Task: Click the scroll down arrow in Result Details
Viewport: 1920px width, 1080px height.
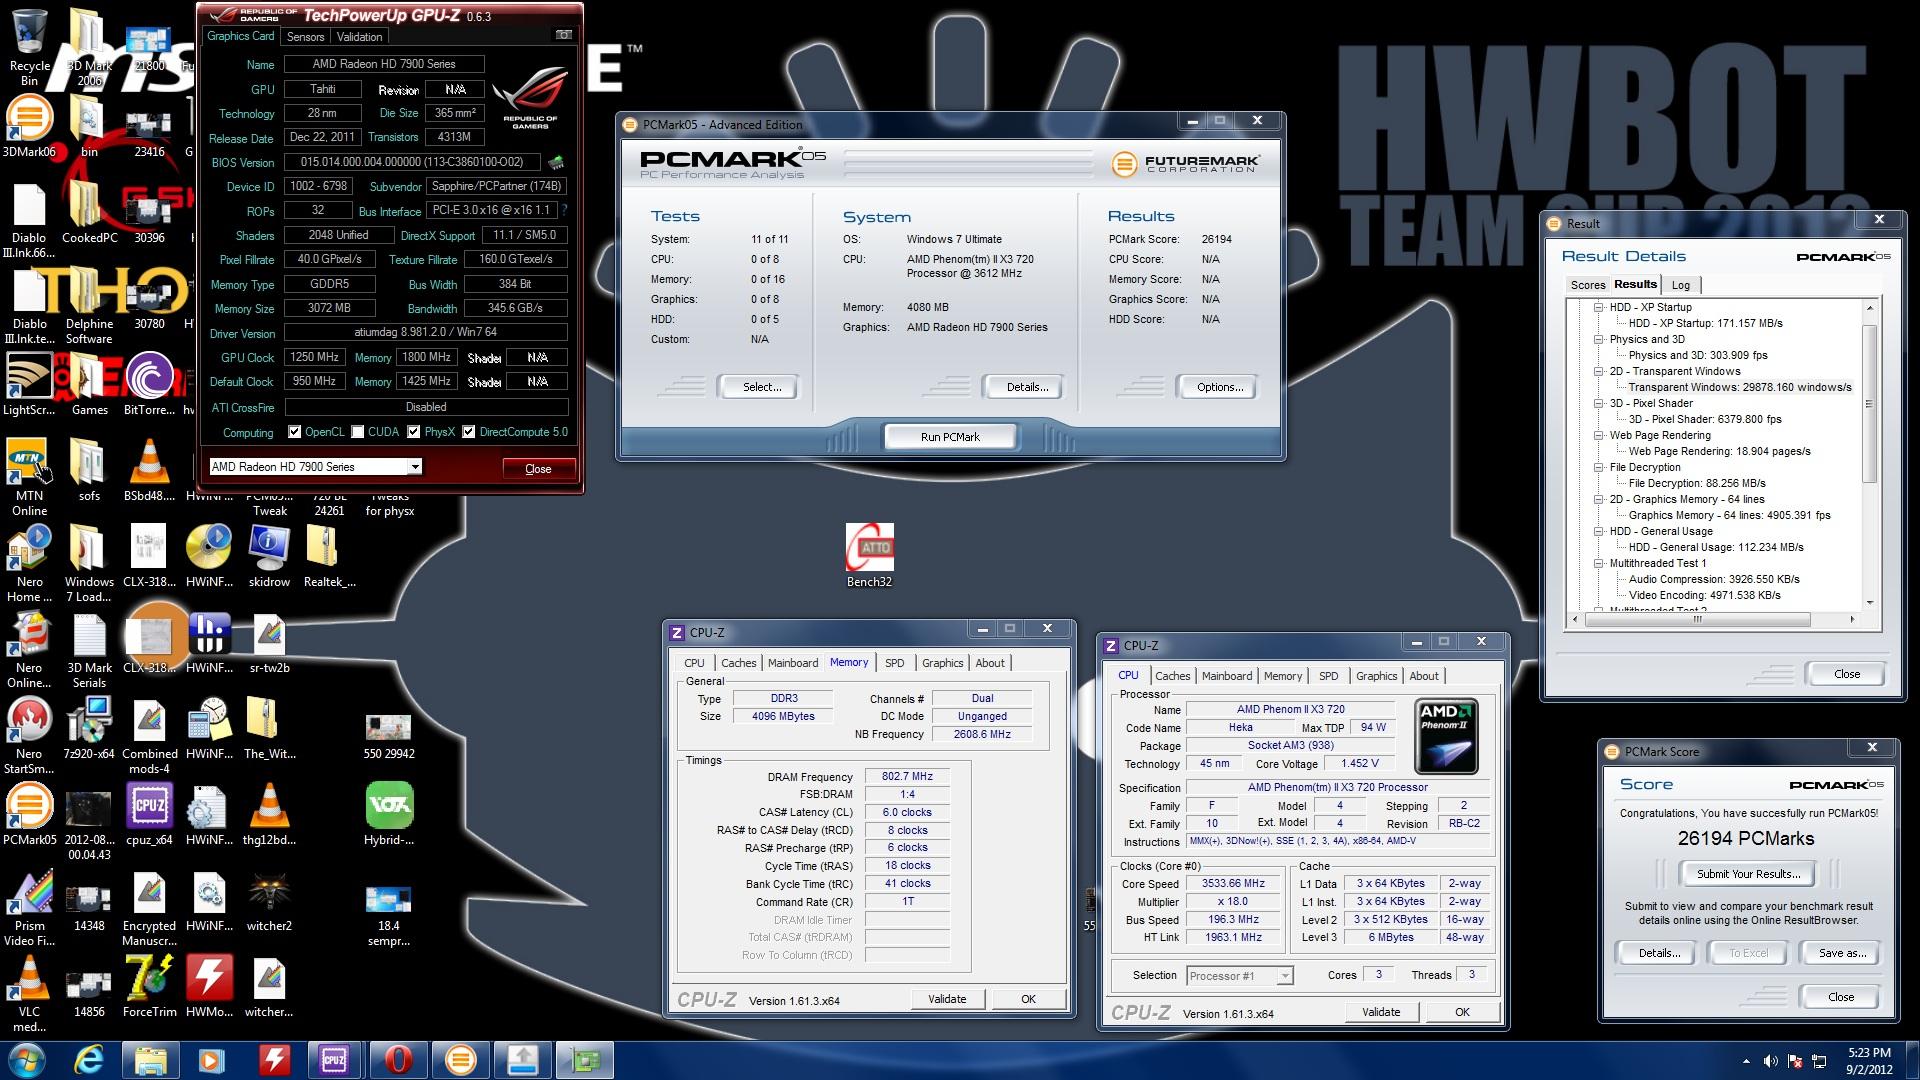Action: tap(1869, 603)
